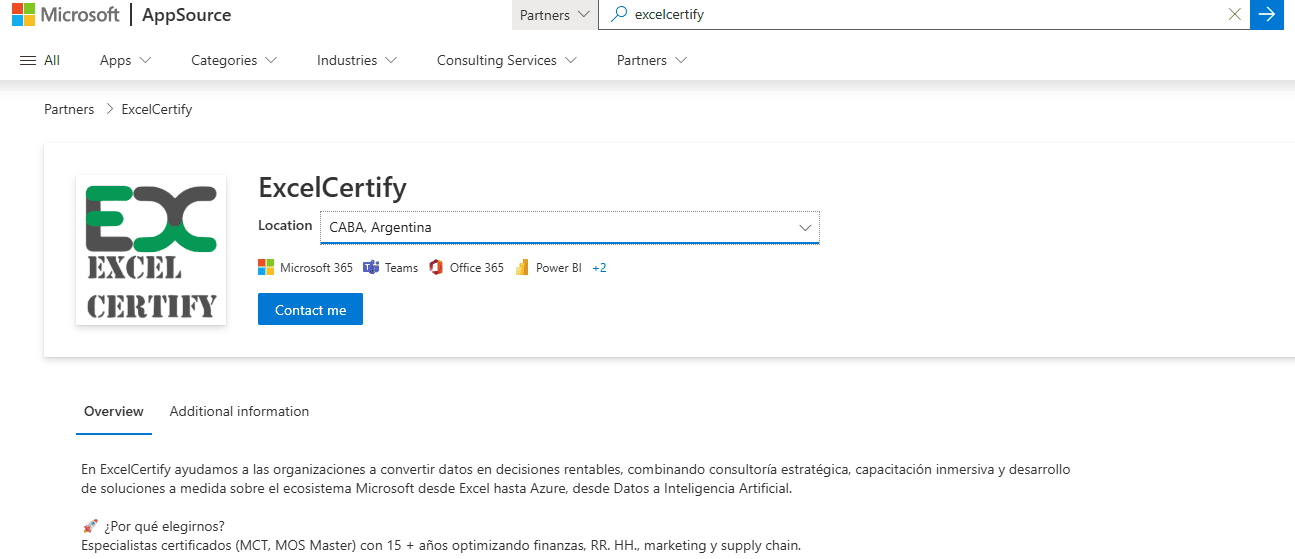Expand the Categories menu
Viewport: 1295px width, 559px height.
point(234,60)
